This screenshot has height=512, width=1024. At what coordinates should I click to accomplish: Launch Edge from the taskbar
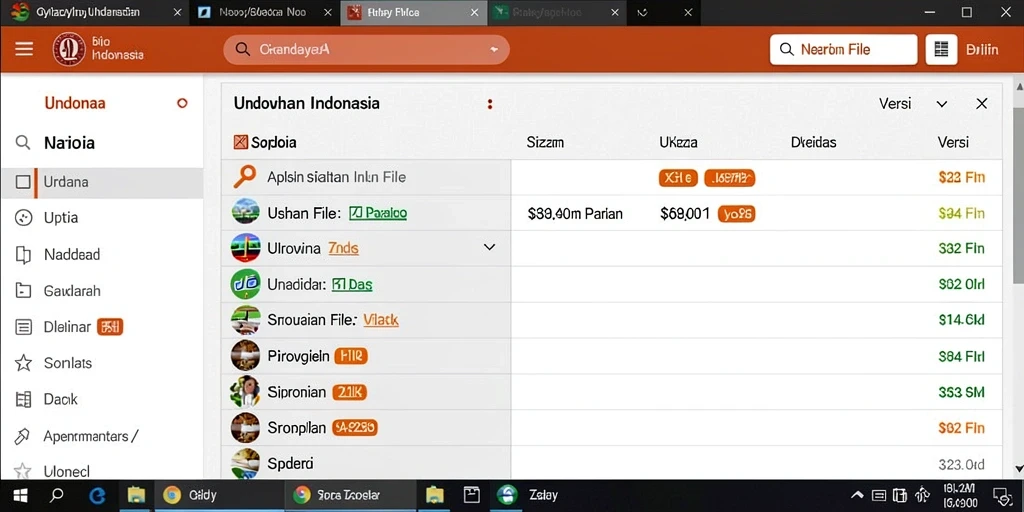(97, 496)
